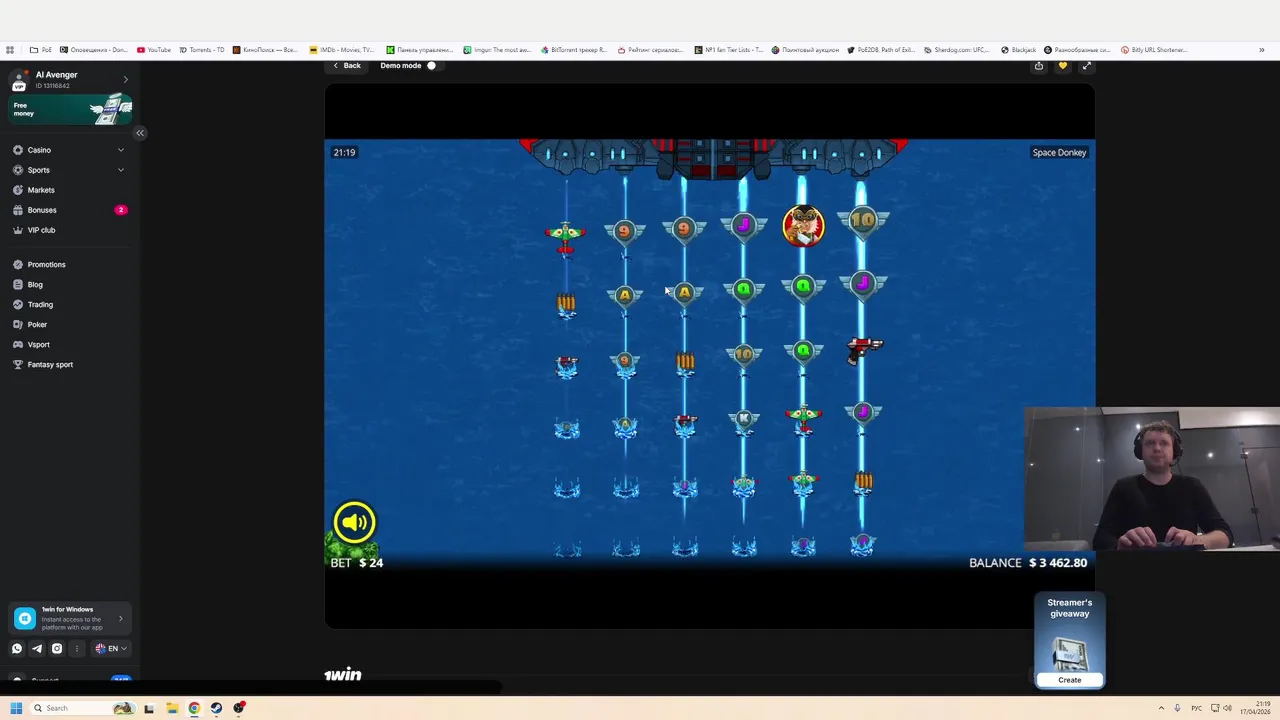Click the red raygun symbol on the reels
This screenshot has width=1280, height=720.
click(x=864, y=349)
